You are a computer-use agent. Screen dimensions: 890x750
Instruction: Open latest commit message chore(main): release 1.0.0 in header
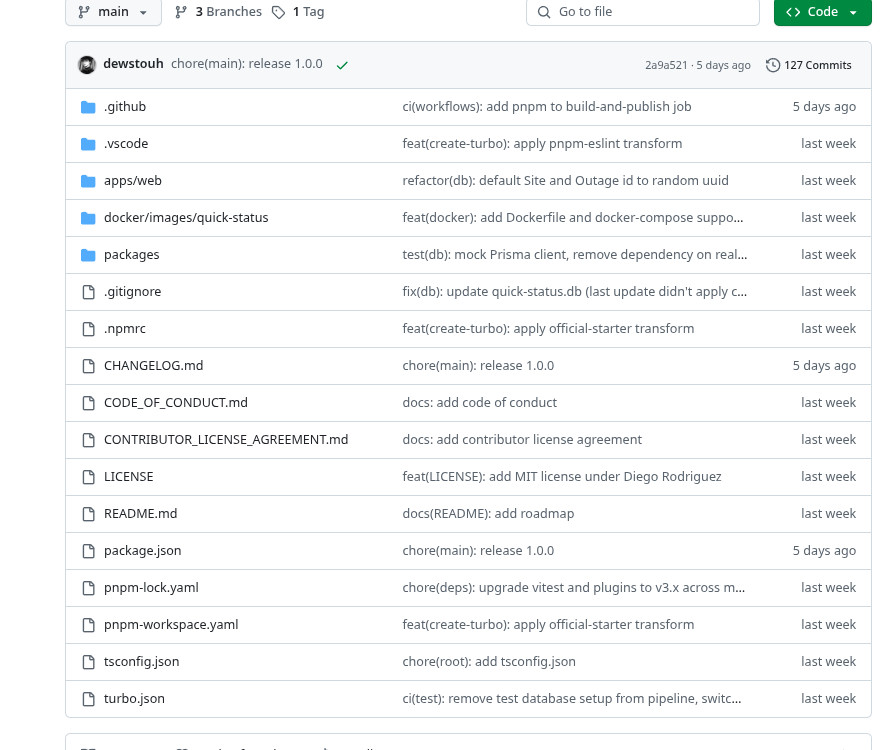tap(247, 64)
